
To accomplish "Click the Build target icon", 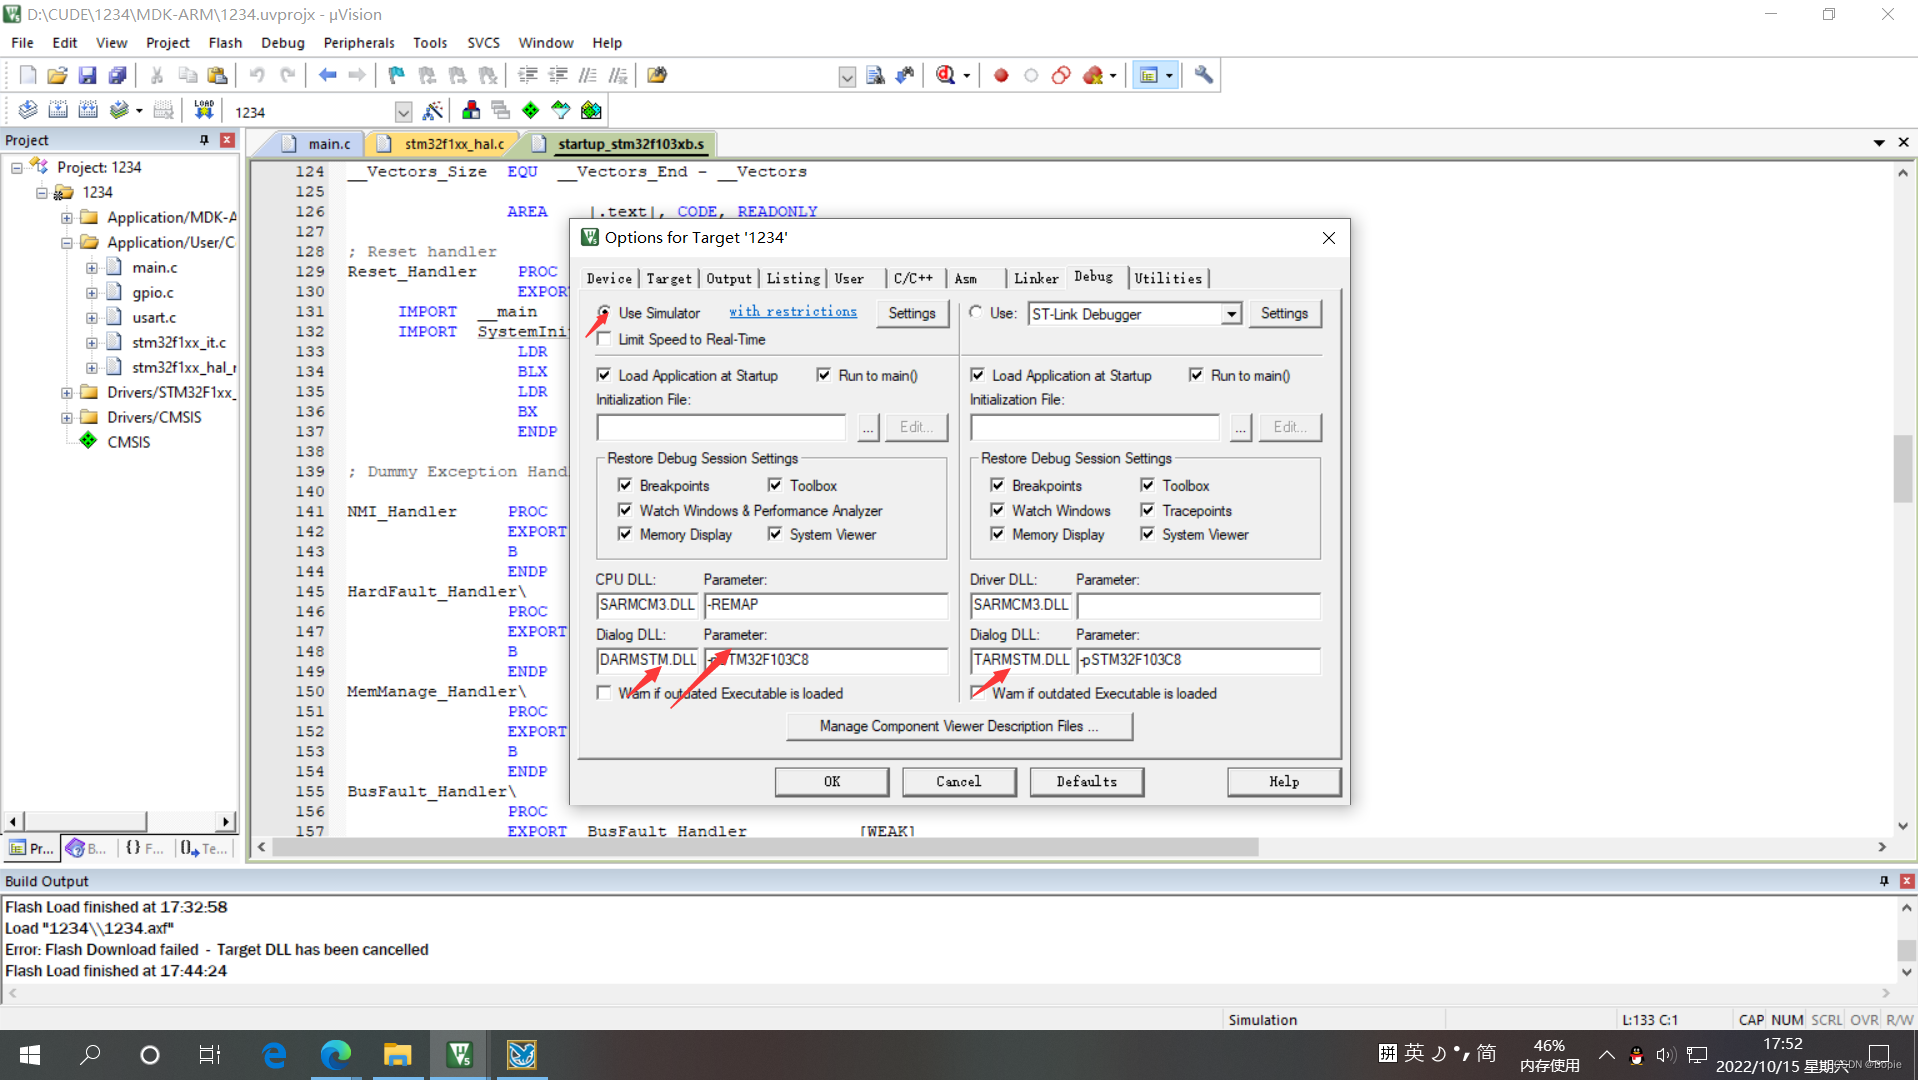I will (58, 110).
